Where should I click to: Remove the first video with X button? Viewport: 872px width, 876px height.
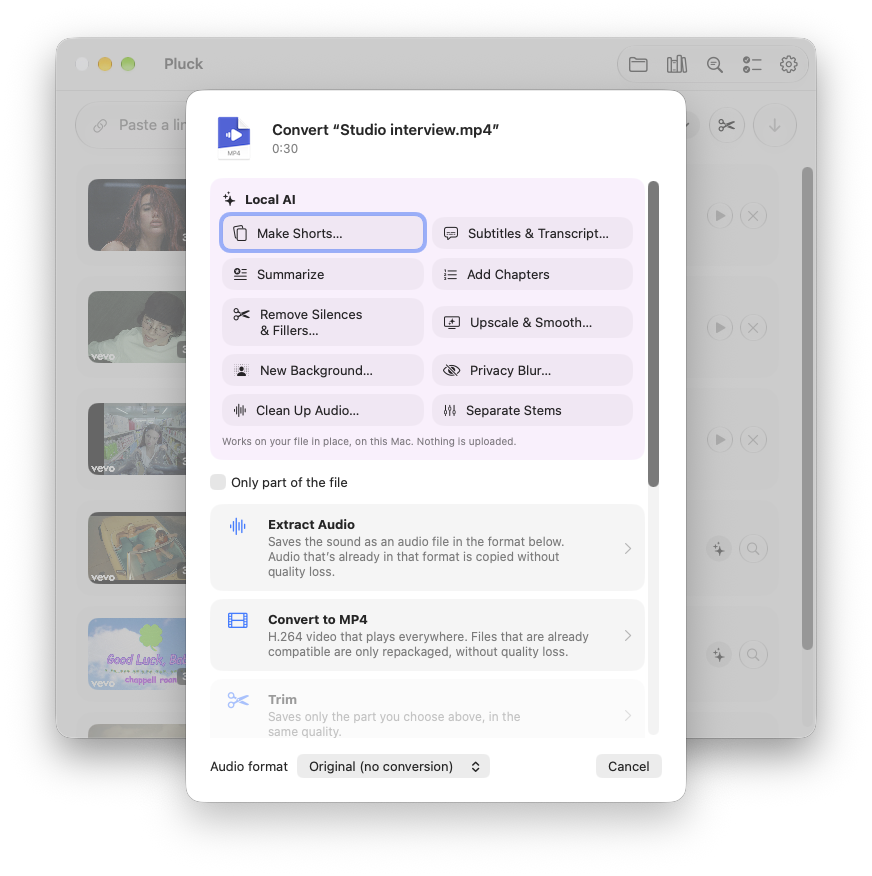tap(753, 216)
